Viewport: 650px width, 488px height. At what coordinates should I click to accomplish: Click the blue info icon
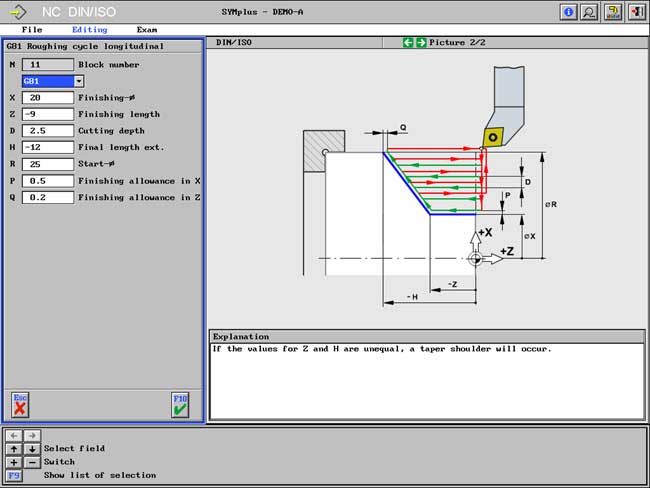pyautogui.click(x=569, y=12)
